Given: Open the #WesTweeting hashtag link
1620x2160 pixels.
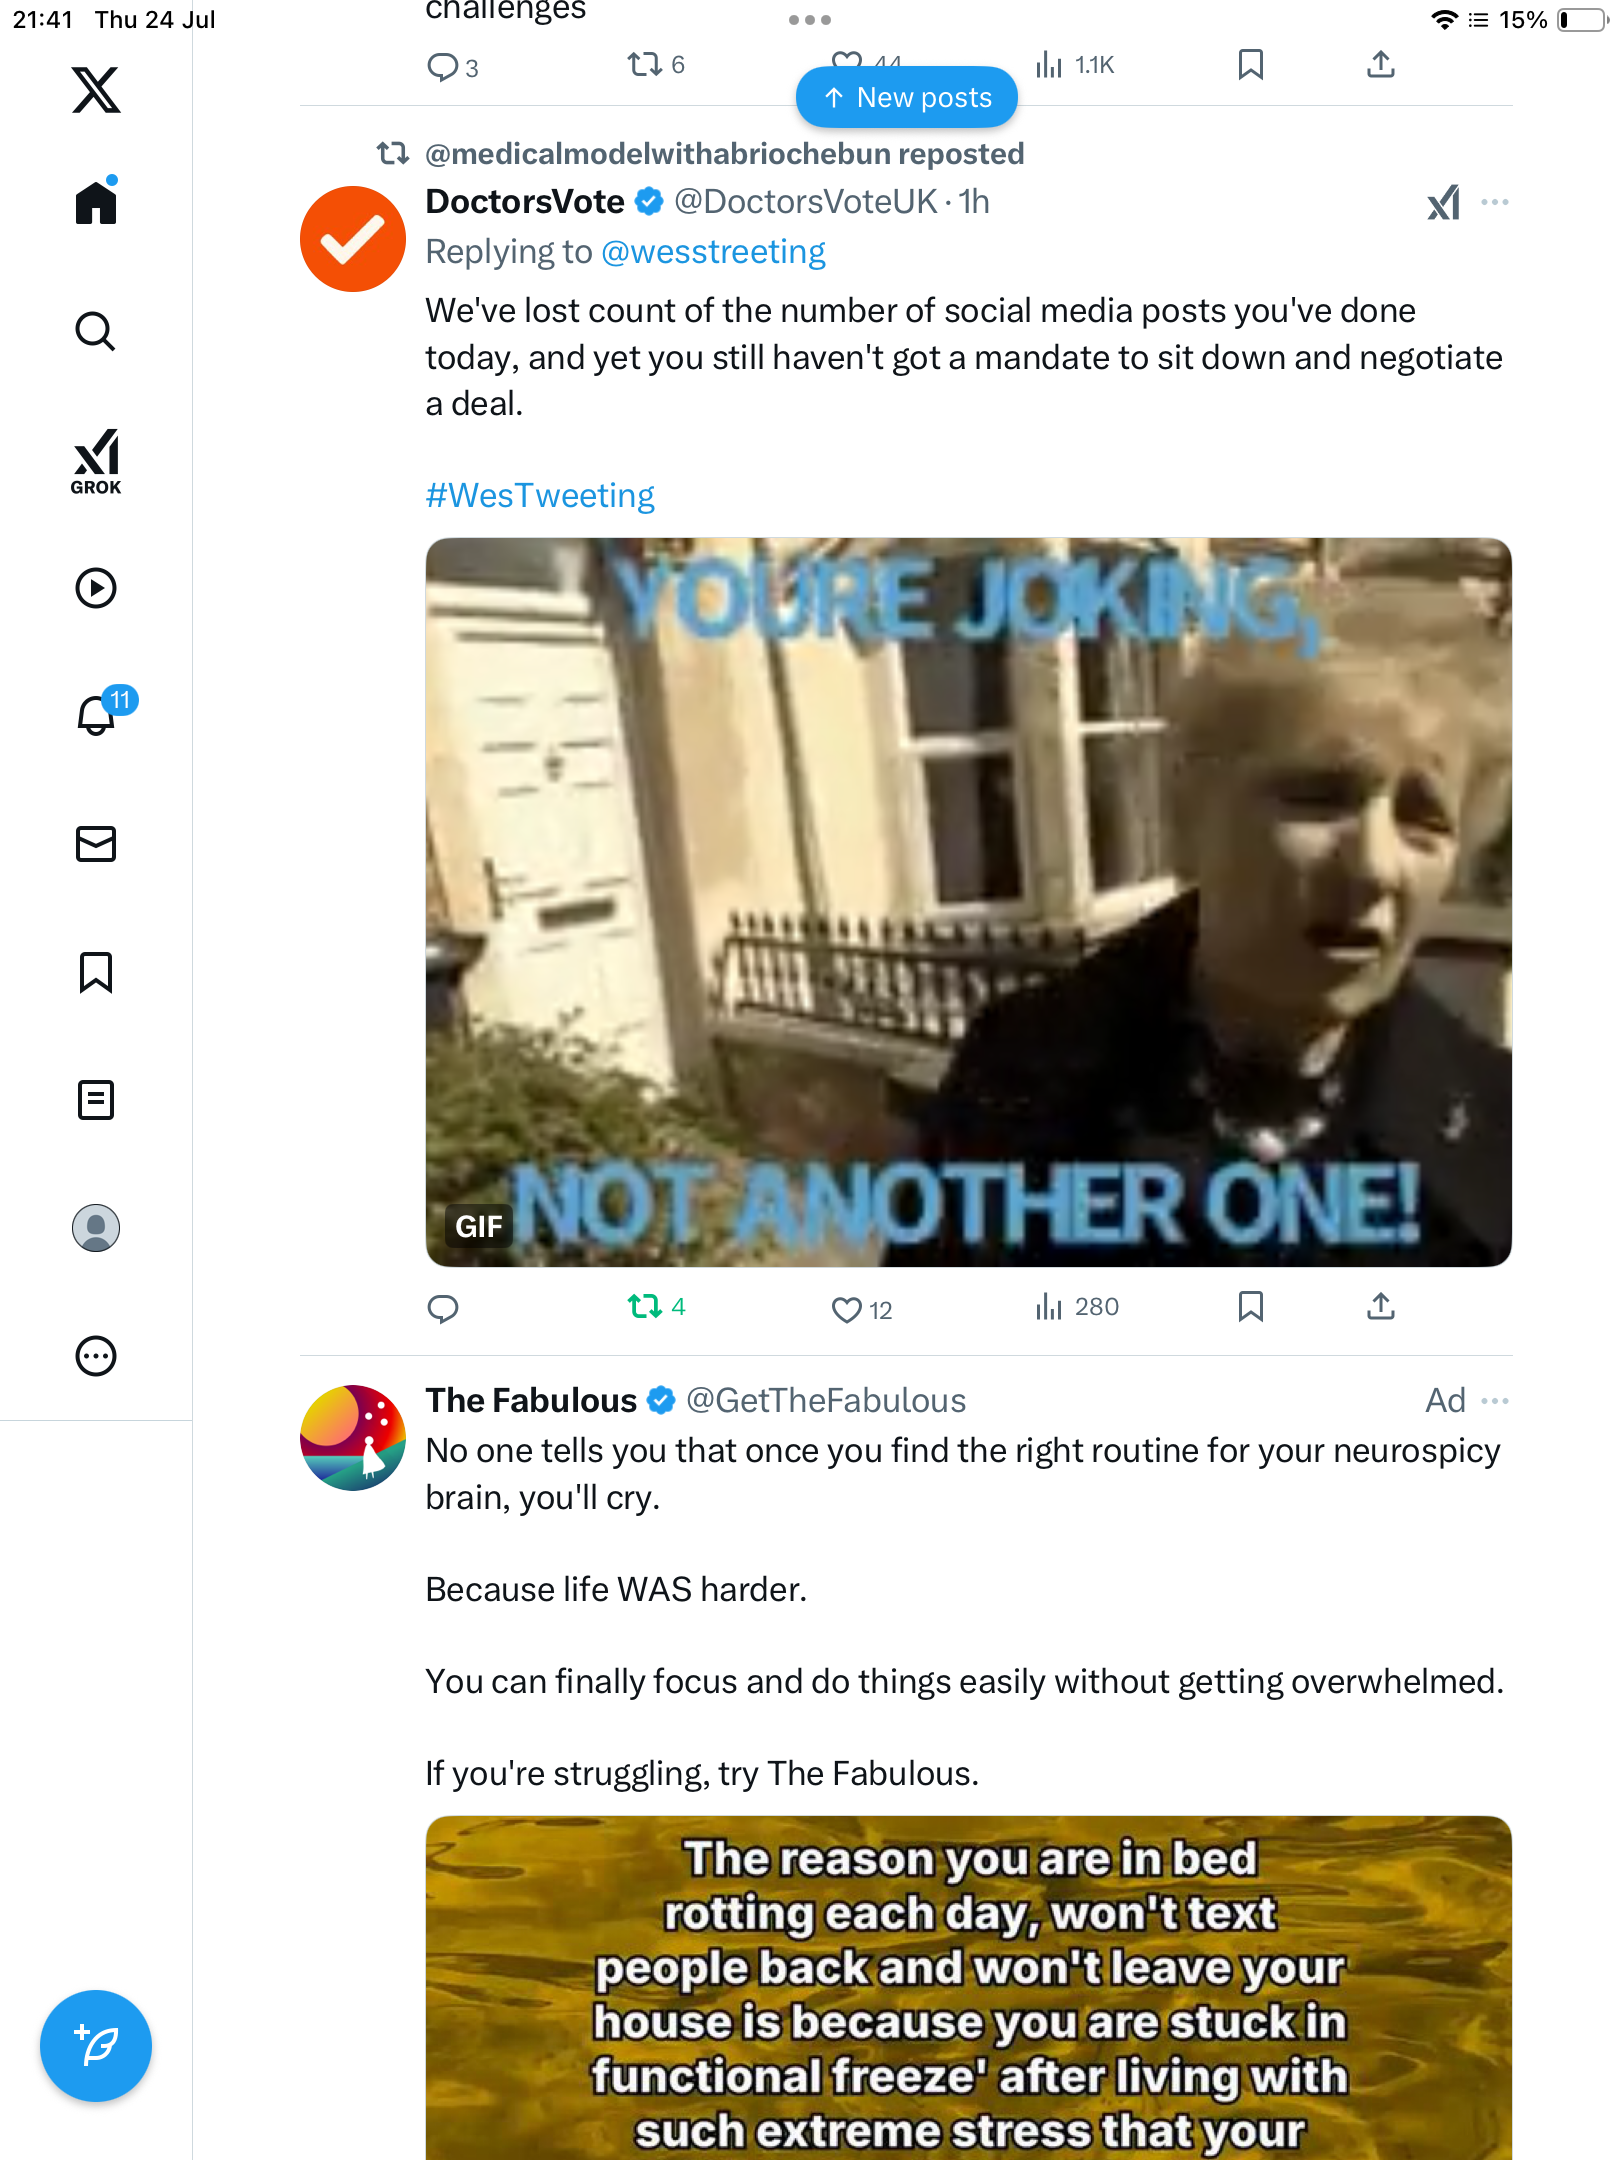Looking at the screenshot, I should point(540,495).
